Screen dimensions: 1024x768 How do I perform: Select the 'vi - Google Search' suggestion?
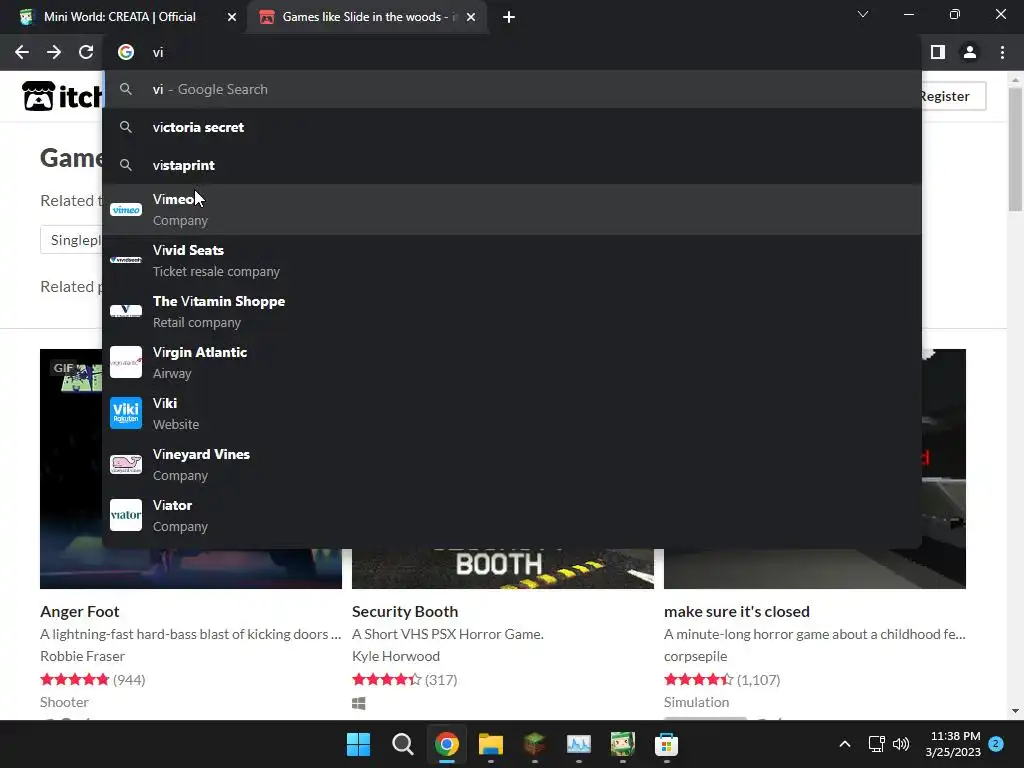[512, 89]
